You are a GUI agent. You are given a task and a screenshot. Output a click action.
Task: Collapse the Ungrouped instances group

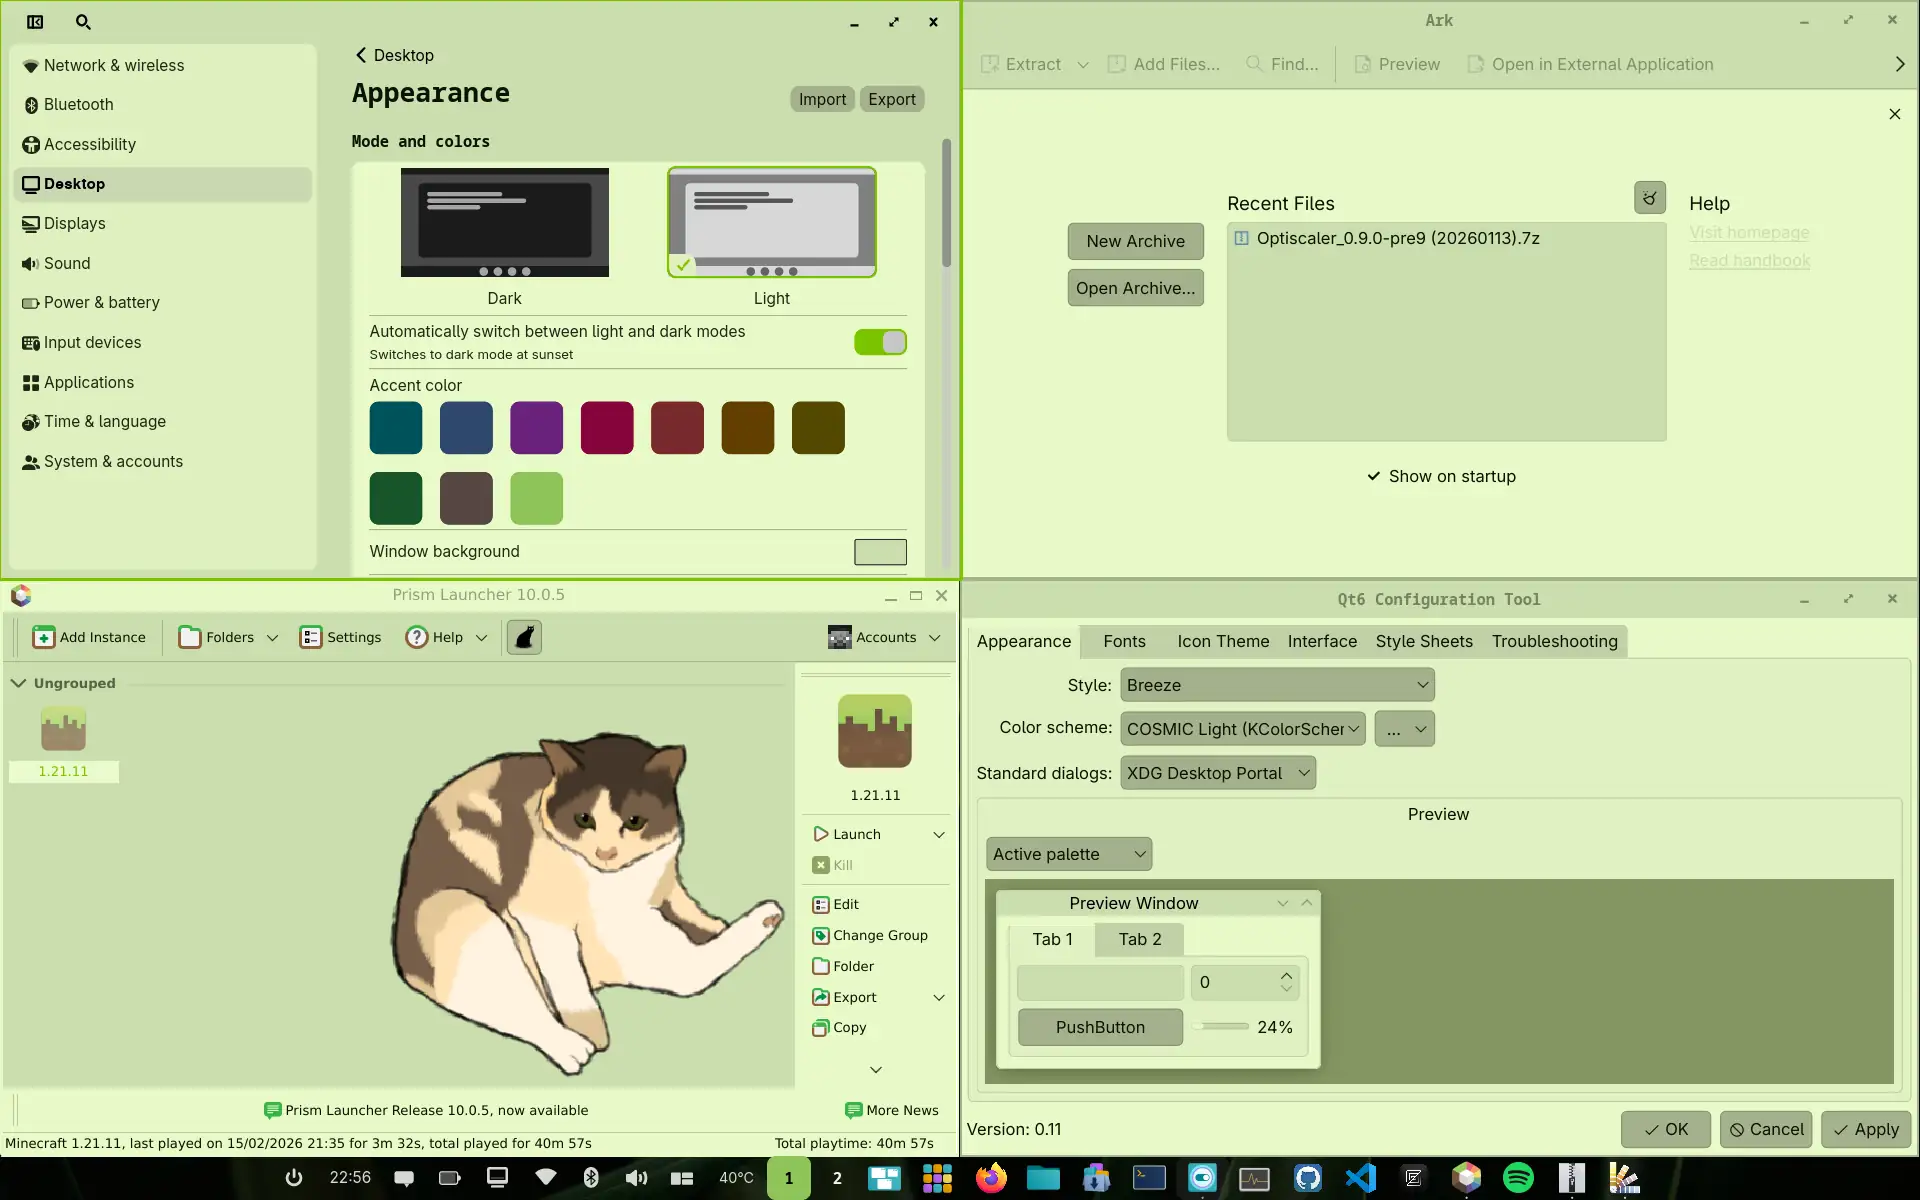pyautogui.click(x=18, y=683)
